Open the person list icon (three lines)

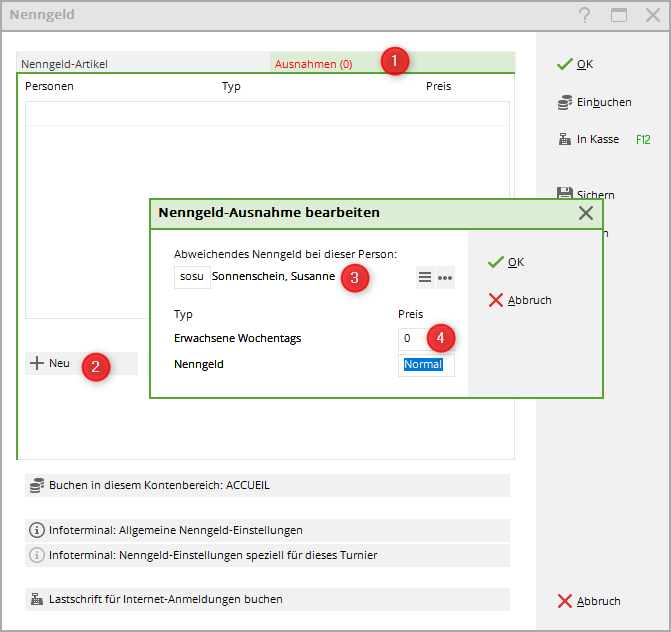pyautogui.click(x=425, y=278)
